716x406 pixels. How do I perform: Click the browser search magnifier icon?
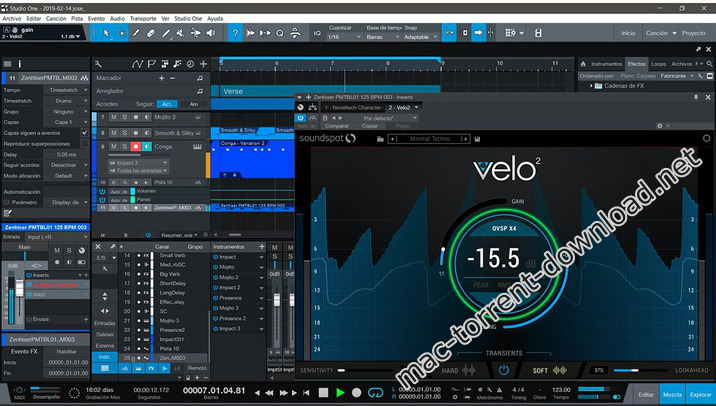click(x=709, y=64)
